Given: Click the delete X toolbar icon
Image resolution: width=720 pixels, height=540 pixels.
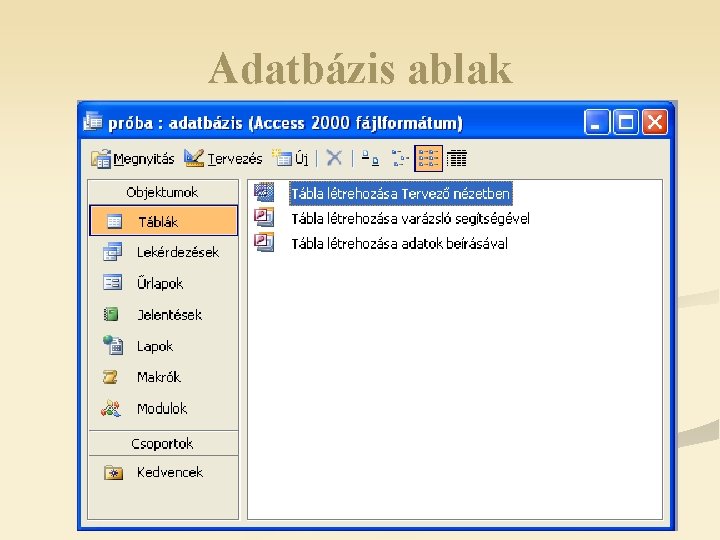Looking at the screenshot, I should click(x=334, y=158).
